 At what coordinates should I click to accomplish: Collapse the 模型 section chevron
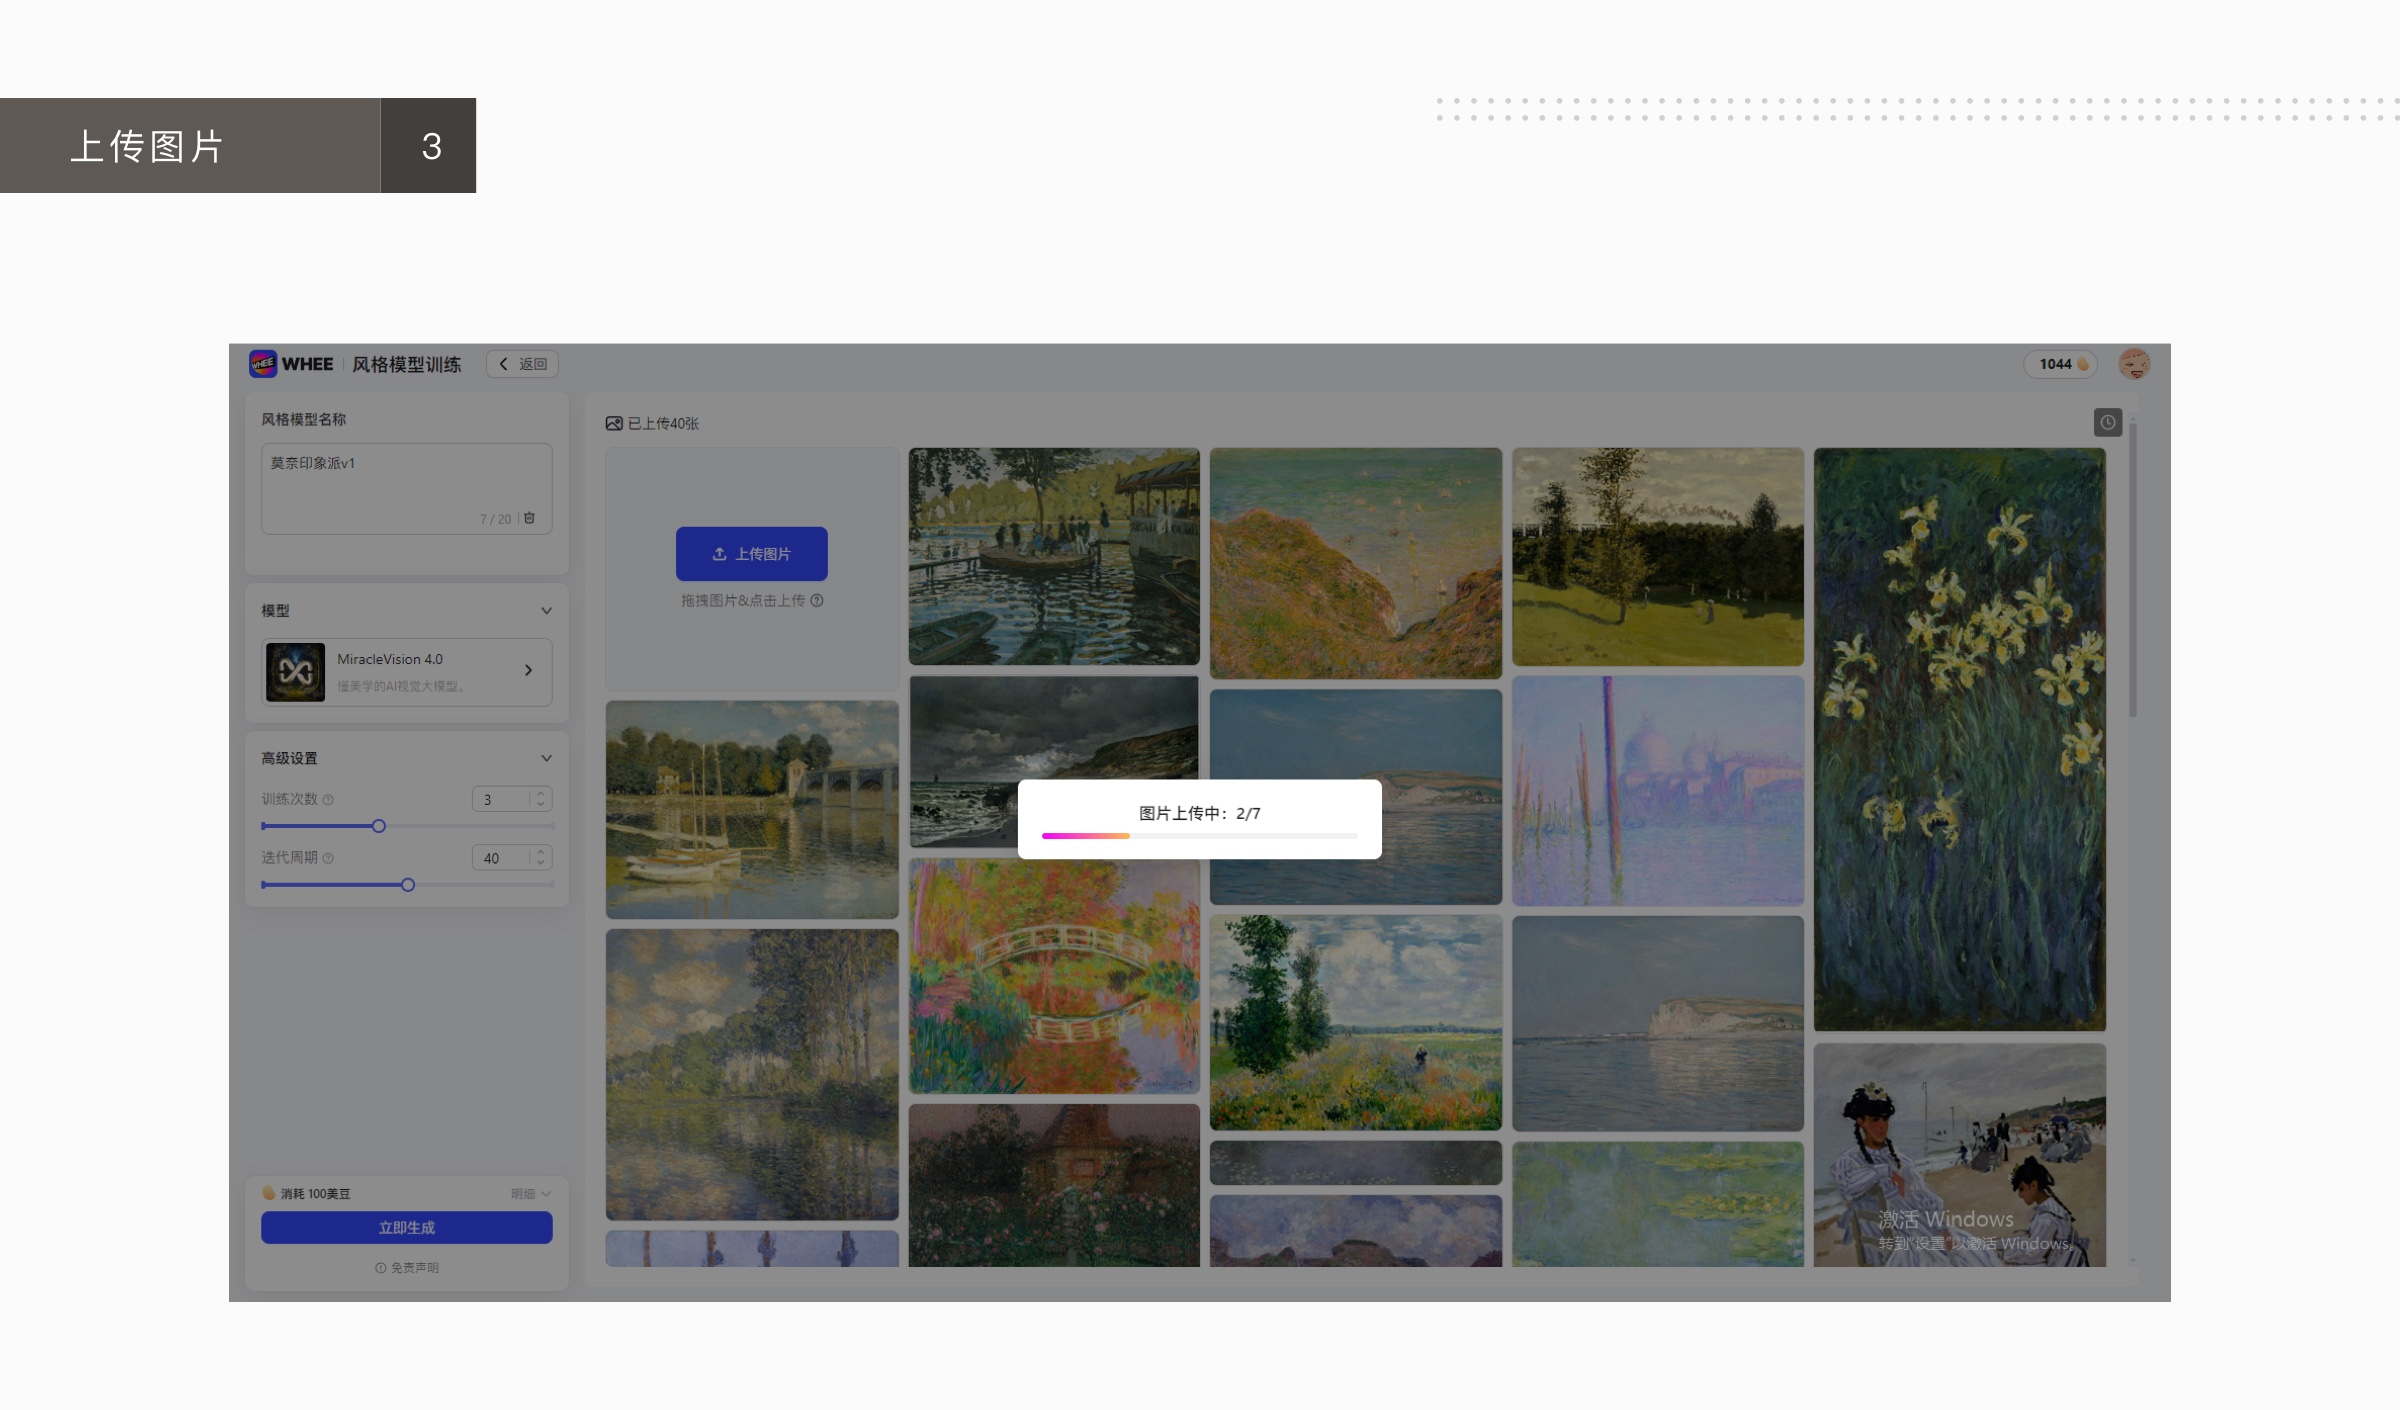546,611
